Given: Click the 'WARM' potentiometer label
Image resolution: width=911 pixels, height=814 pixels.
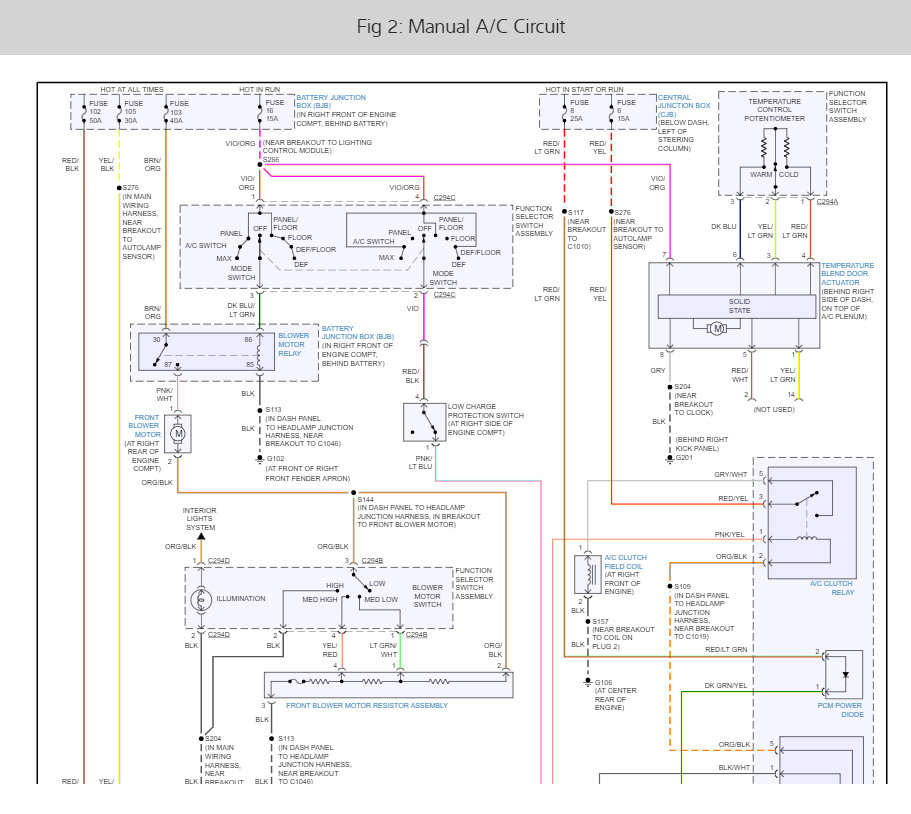Looking at the screenshot, I should 761,174.
